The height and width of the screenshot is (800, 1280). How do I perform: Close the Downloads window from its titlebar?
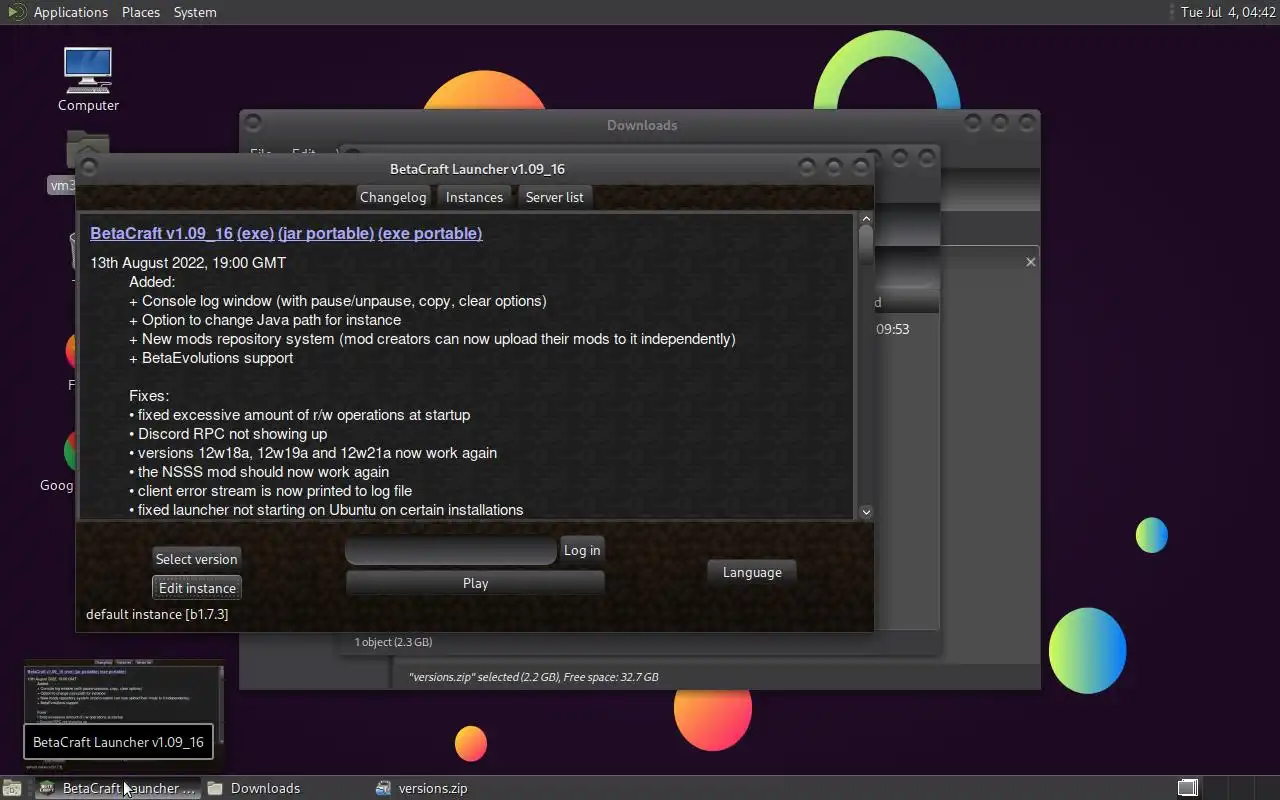pos(1026,123)
